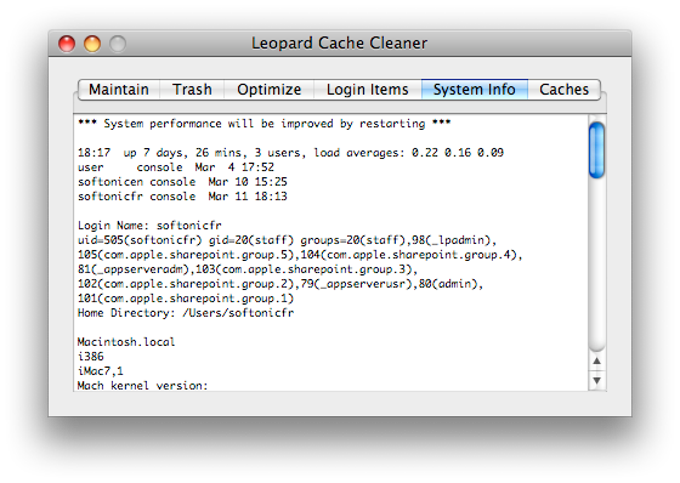Click the 'iMac7,1' model line
This screenshot has height=483, width=680.
tap(100, 371)
